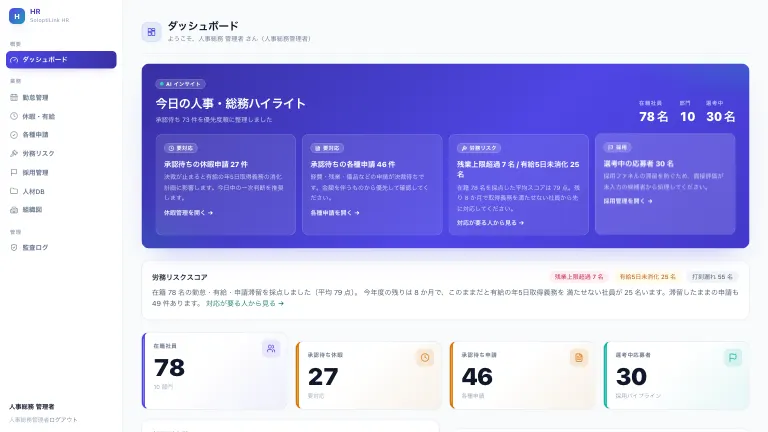The height and width of the screenshot is (432, 768).
Task: Open the 選考中応募者 30 stat card
Action: [x=676, y=375]
